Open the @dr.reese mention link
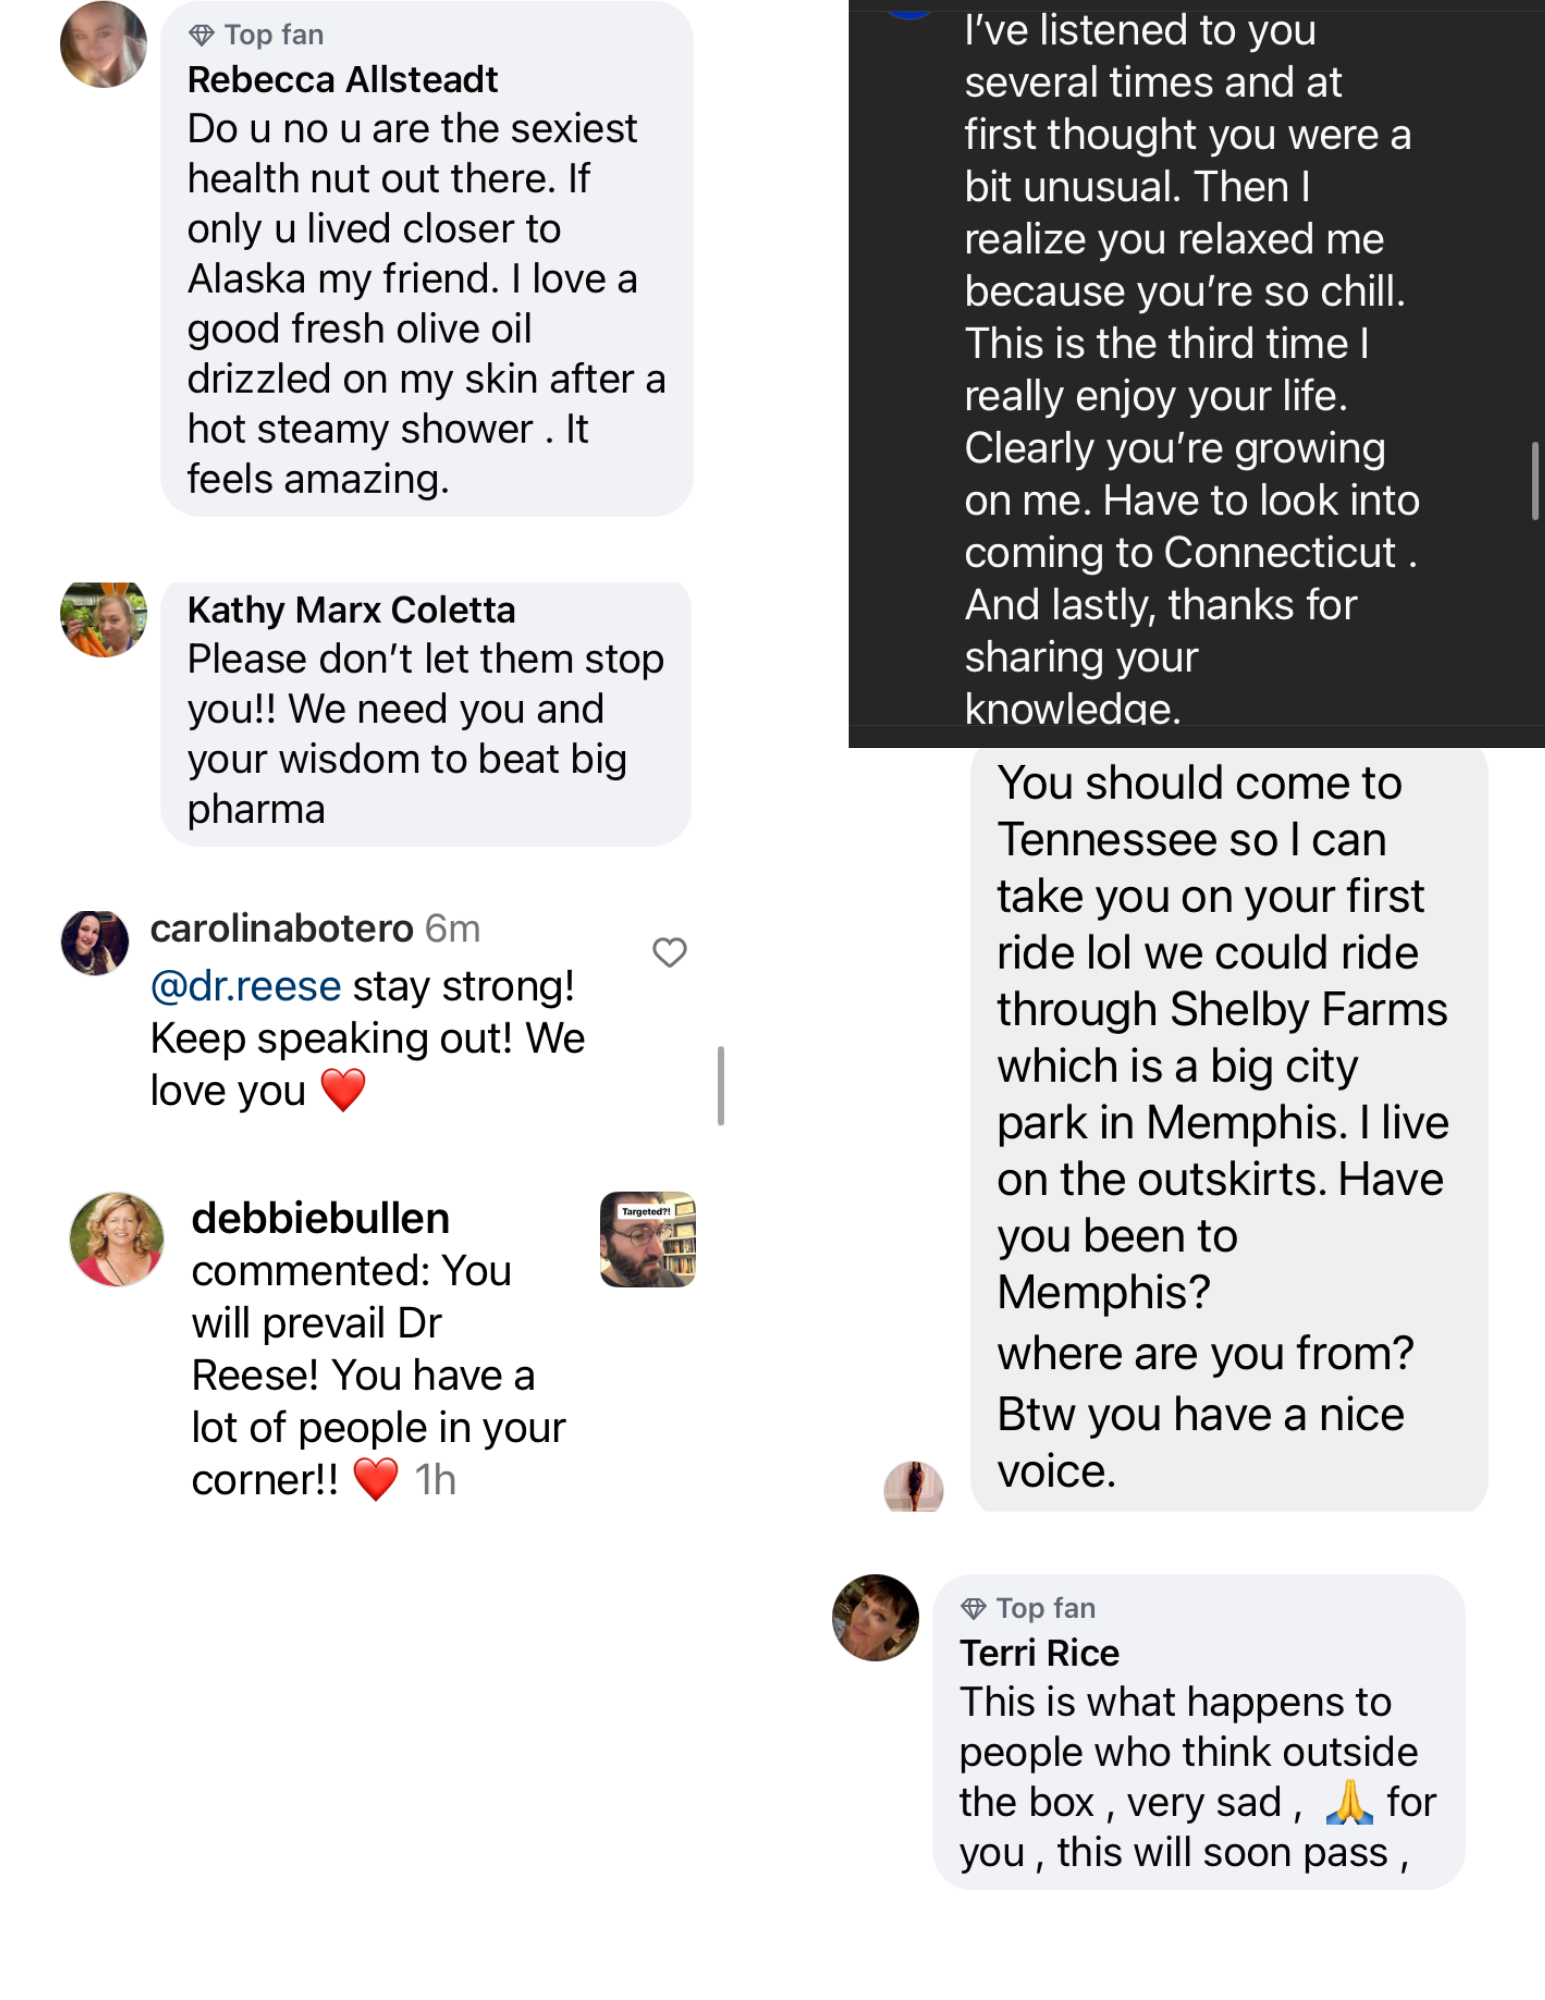The width and height of the screenshot is (1545, 2000). [x=246, y=987]
